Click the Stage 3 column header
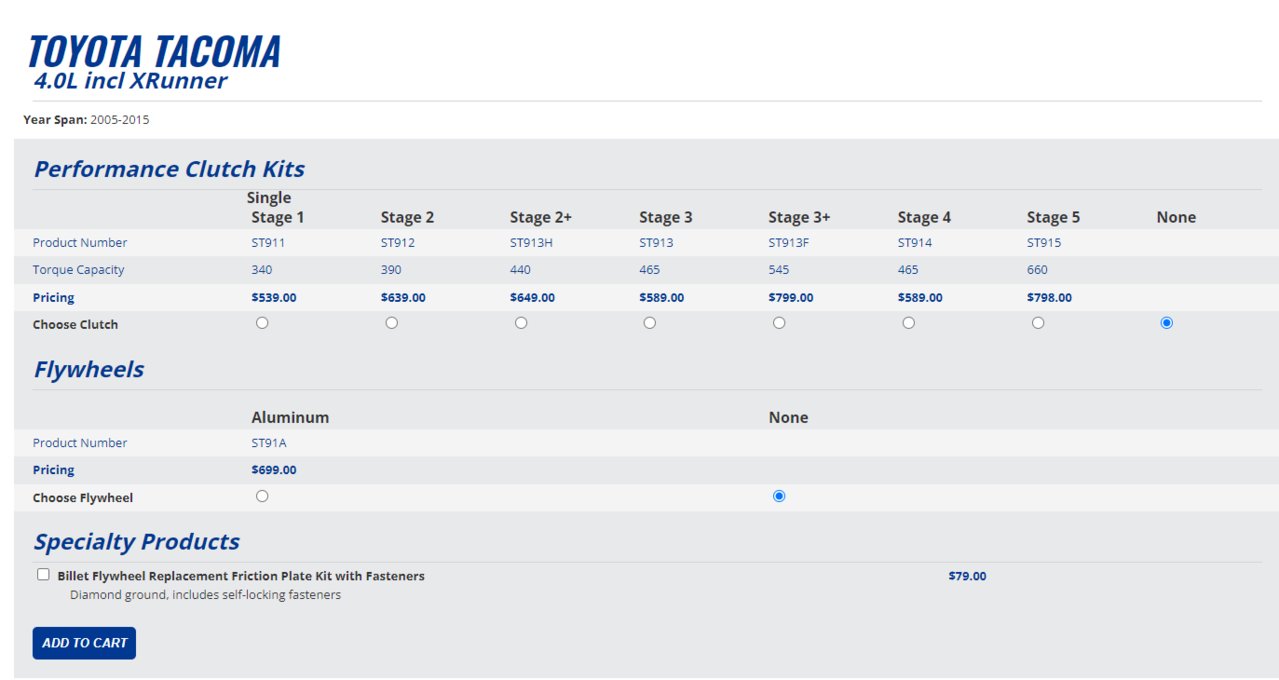This screenshot has height=680, width=1279. [666, 217]
